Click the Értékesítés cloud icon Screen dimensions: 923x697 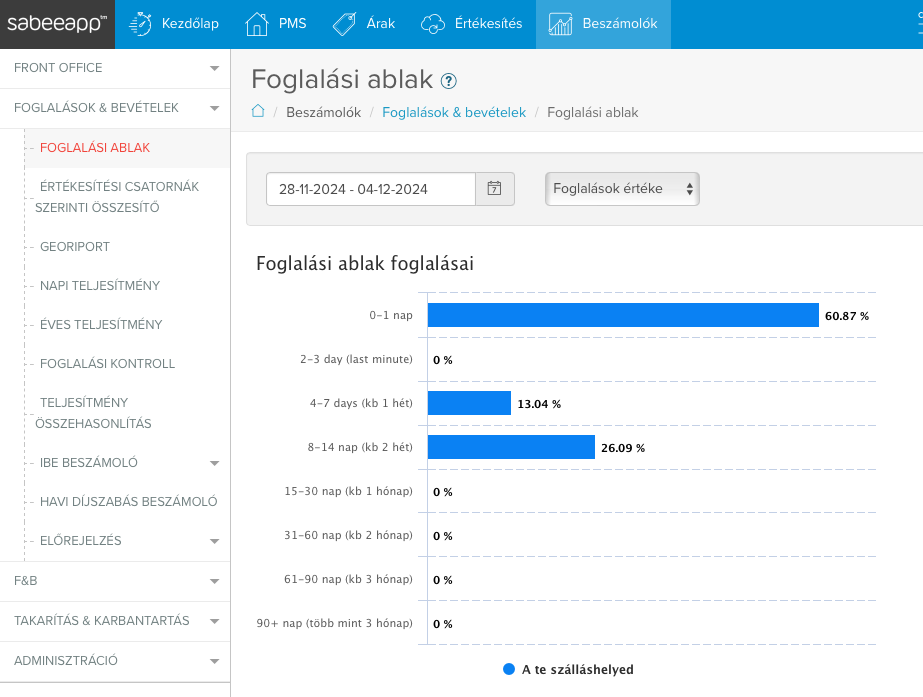[x=433, y=24]
